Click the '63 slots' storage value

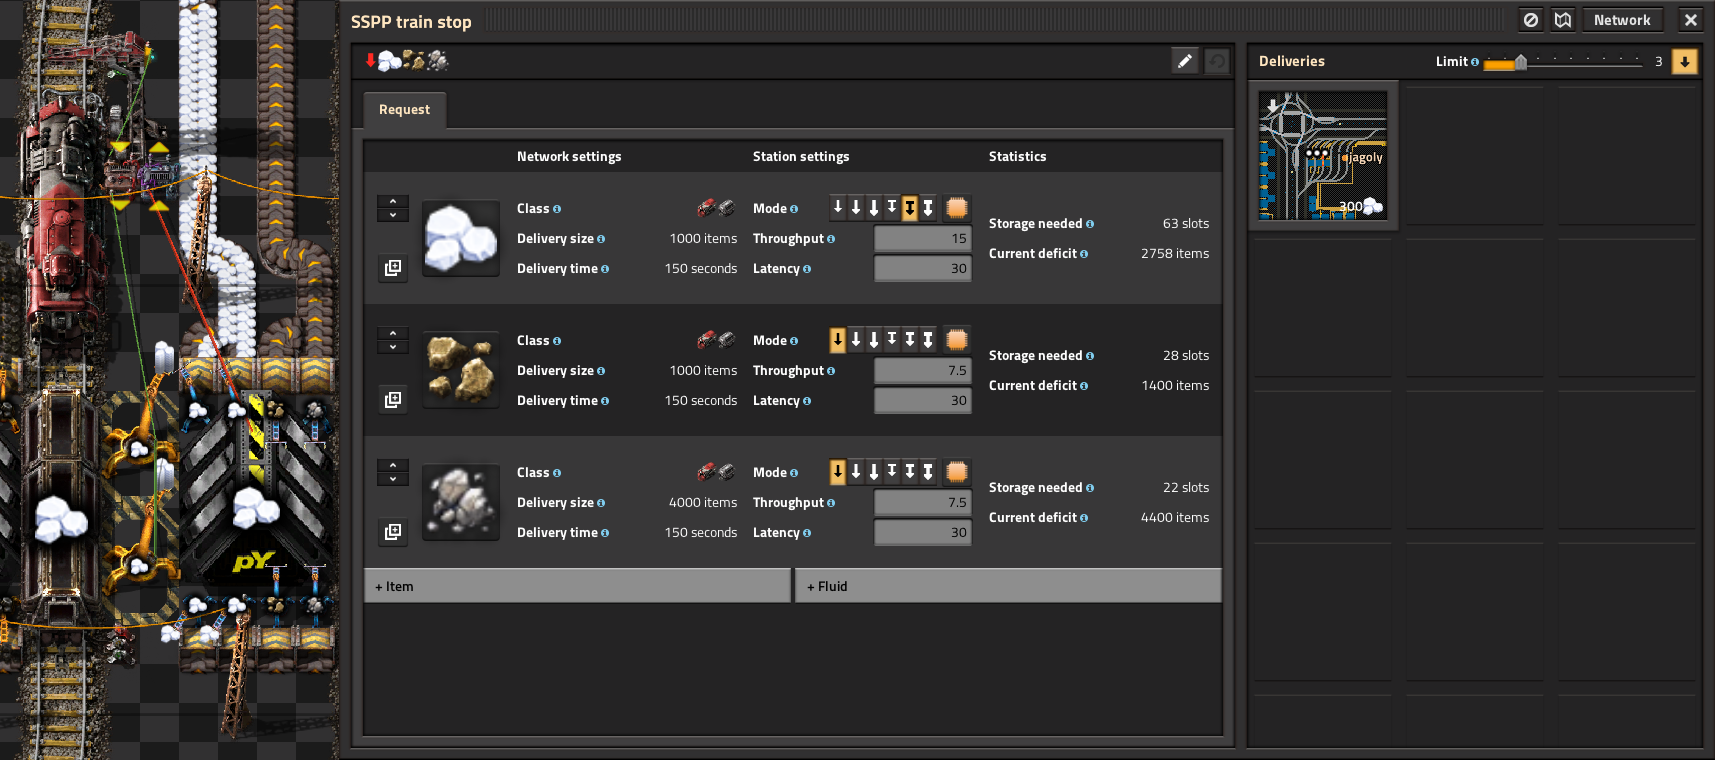coord(1186,224)
